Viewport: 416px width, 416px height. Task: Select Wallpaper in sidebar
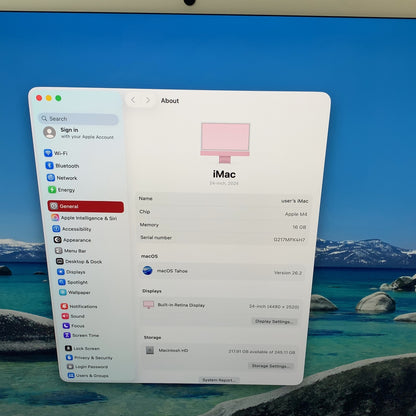point(75,292)
